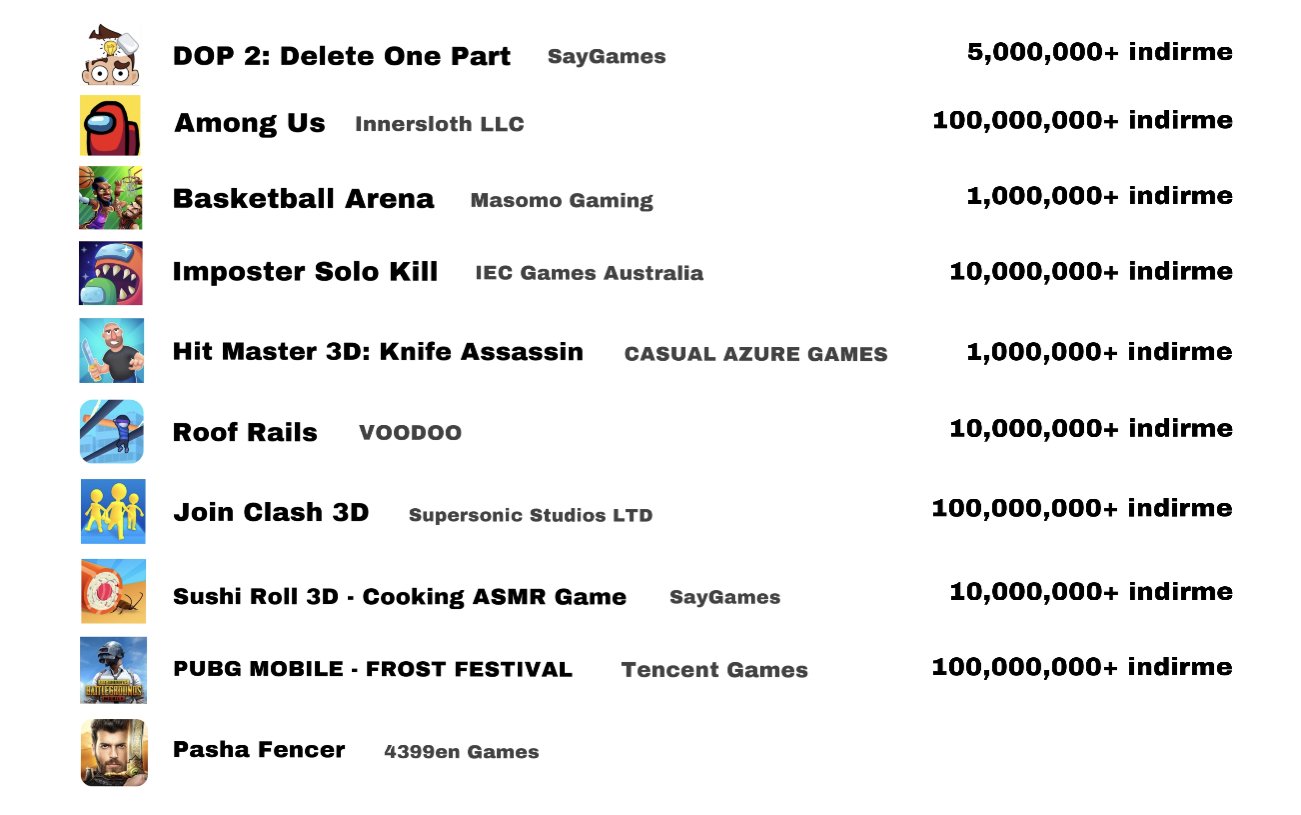Viewport: 1301px width, 815px height.
Task: Click the CASUAL AZURE GAMES developer label
Action: [755, 353]
